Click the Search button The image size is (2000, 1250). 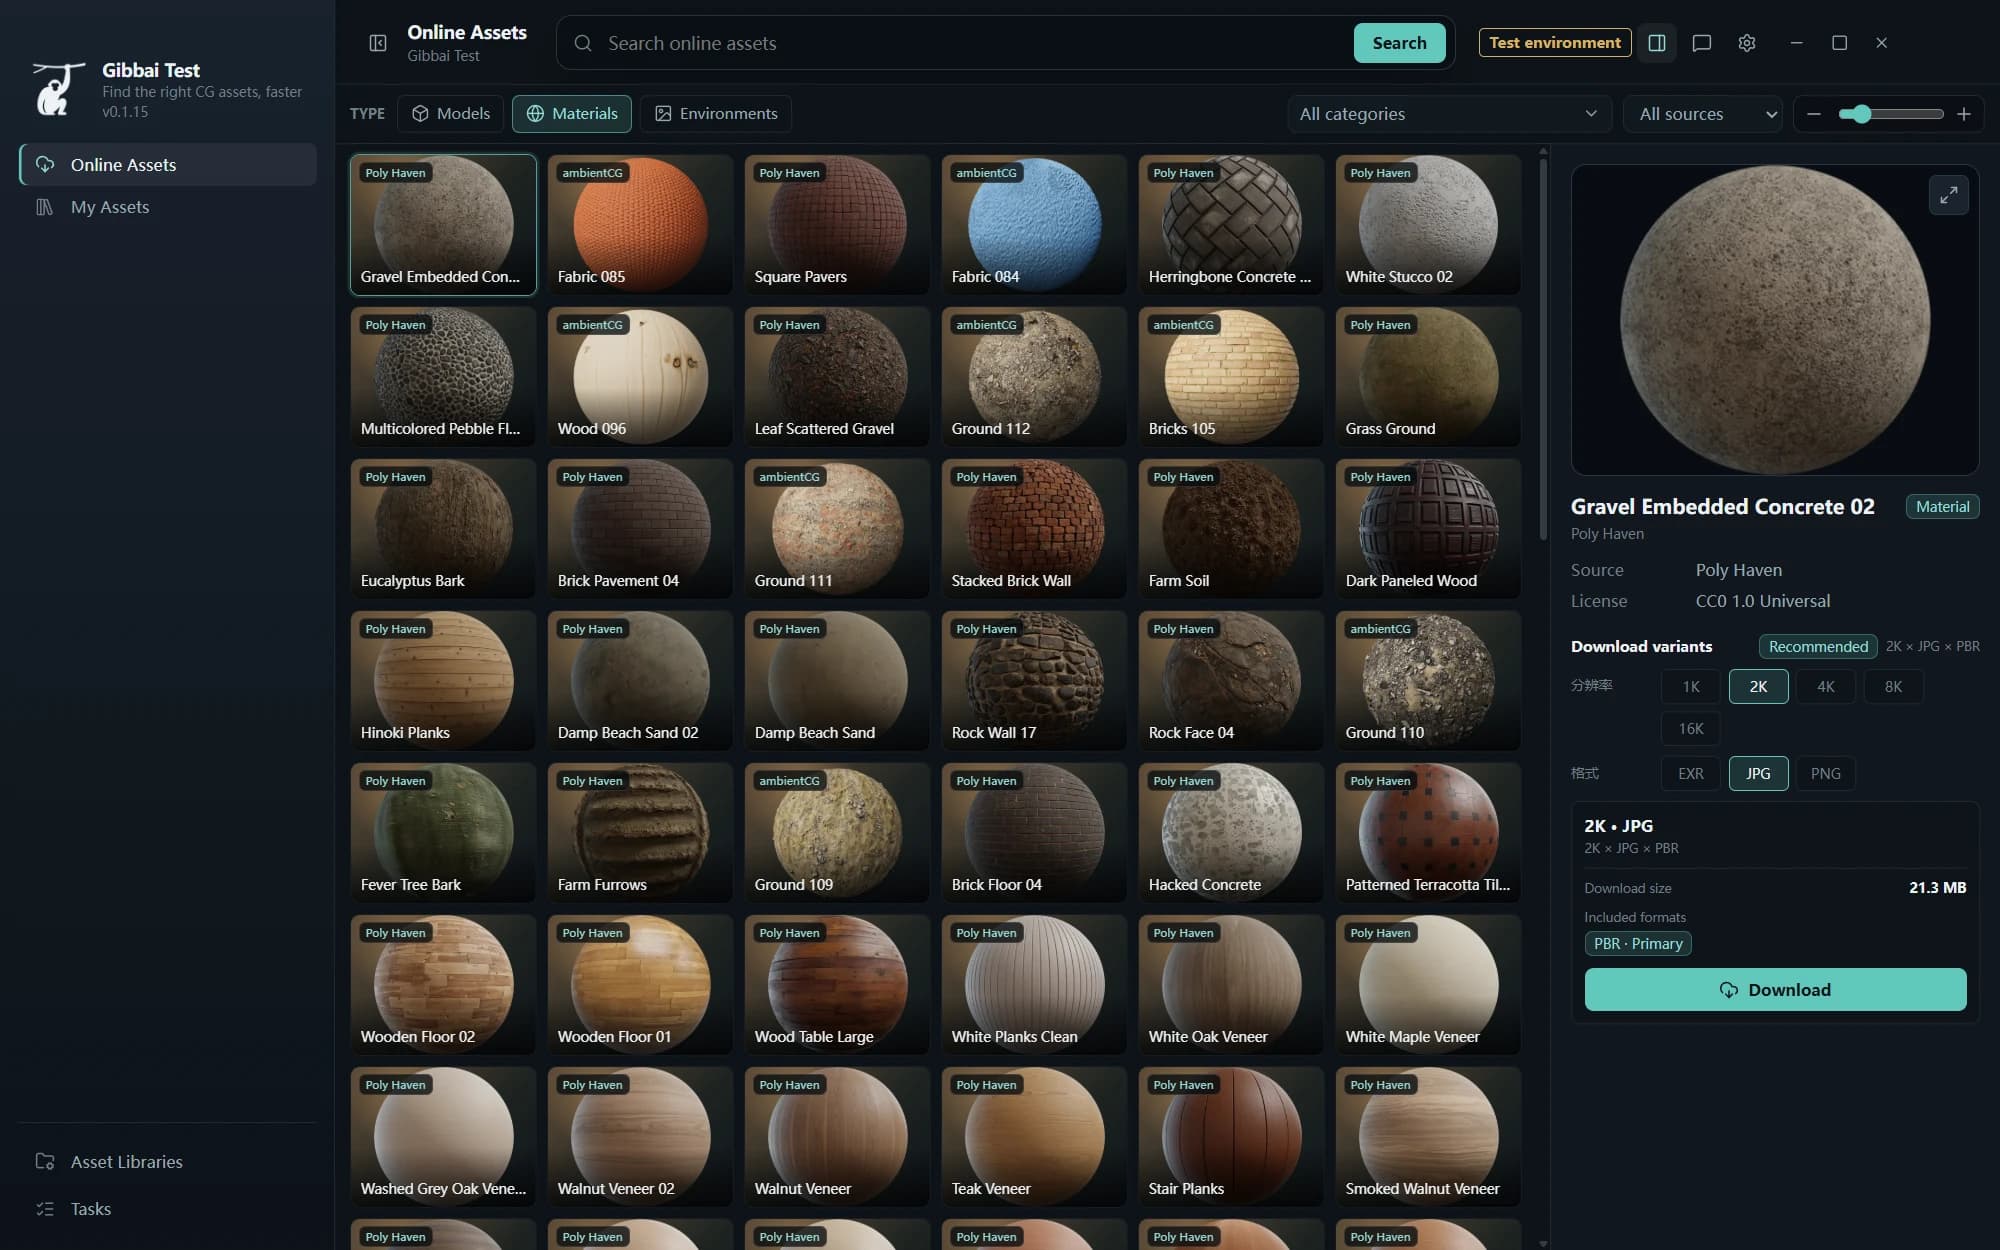[1399, 43]
